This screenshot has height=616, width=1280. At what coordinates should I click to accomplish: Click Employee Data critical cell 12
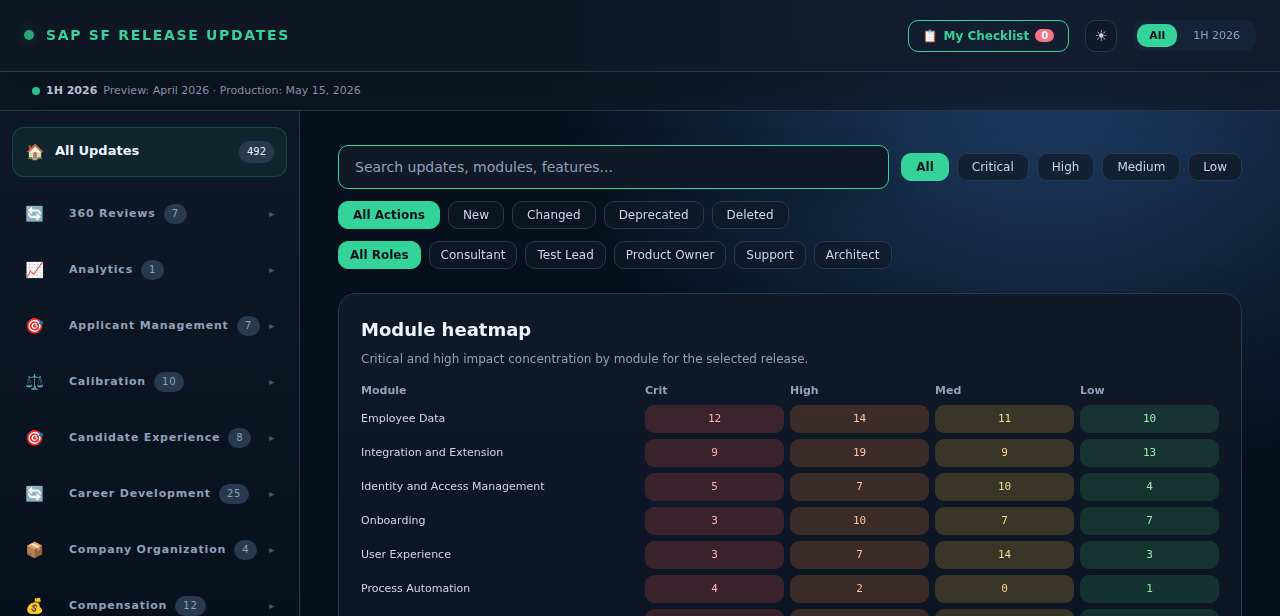[714, 419]
